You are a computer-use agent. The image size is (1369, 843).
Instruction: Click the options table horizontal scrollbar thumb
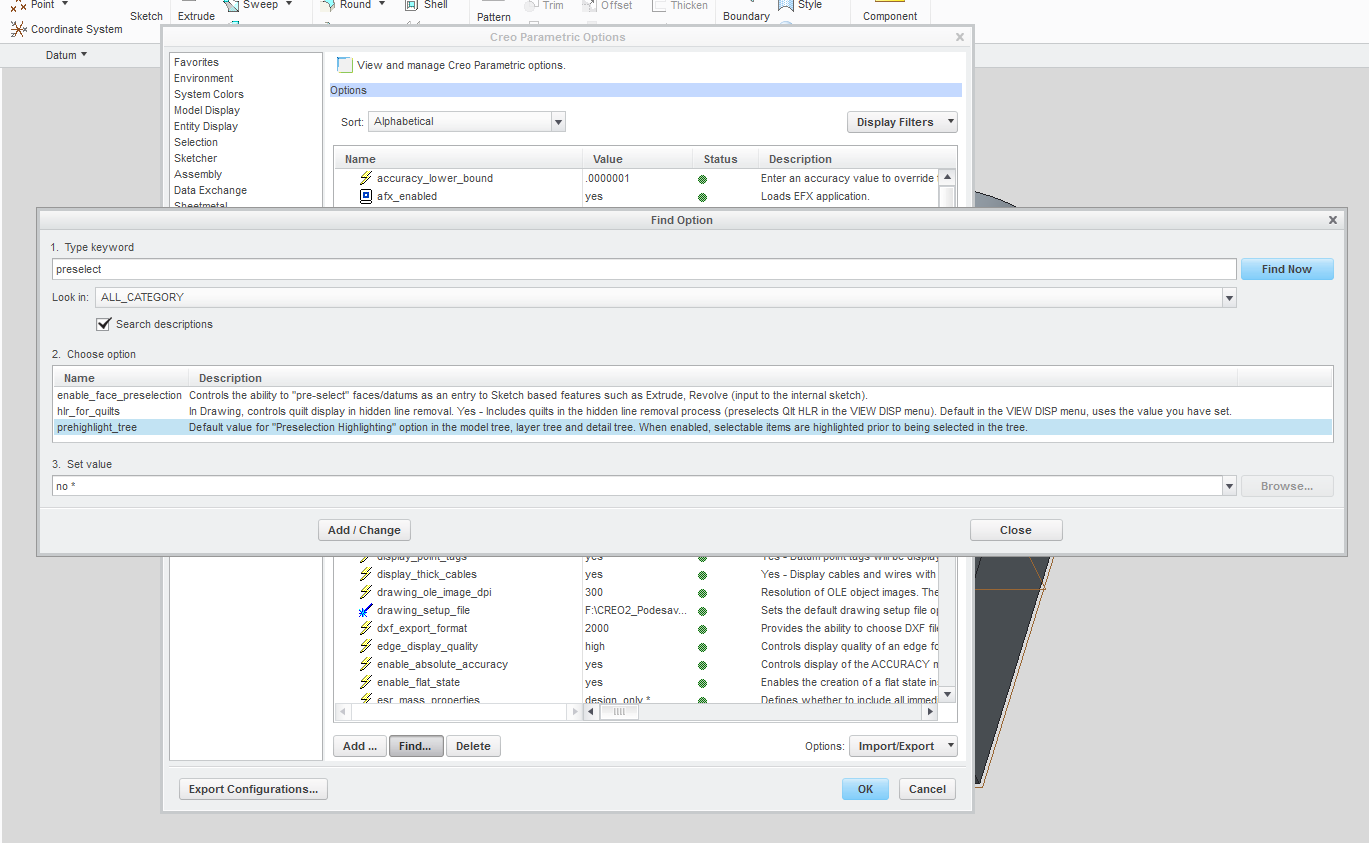pyautogui.click(x=619, y=712)
